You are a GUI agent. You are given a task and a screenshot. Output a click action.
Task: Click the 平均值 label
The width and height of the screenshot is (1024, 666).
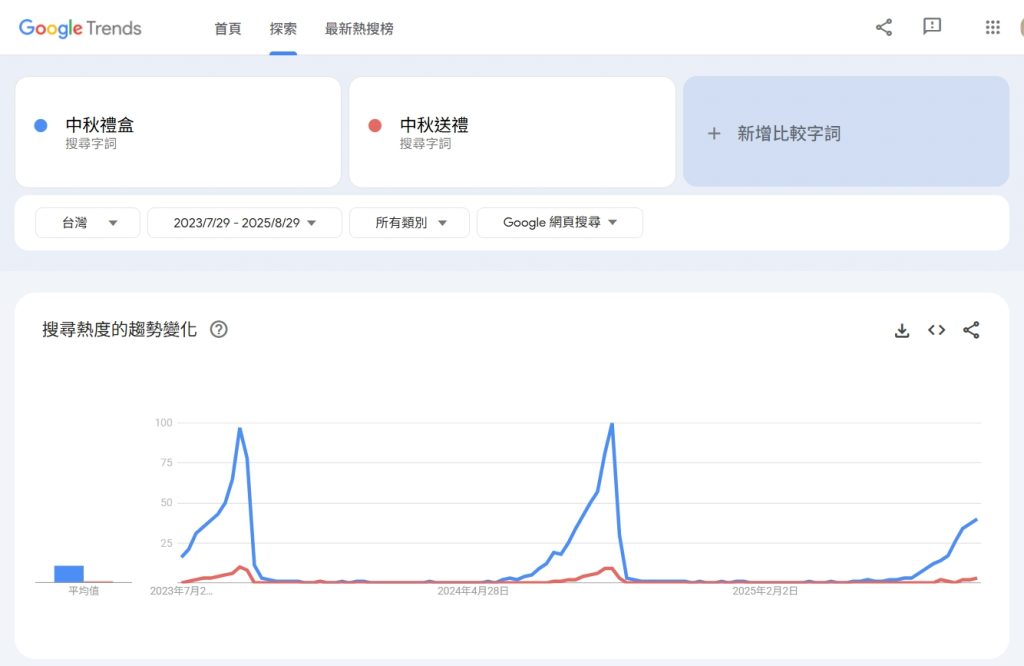pyautogui.click(x=84, y=591)
